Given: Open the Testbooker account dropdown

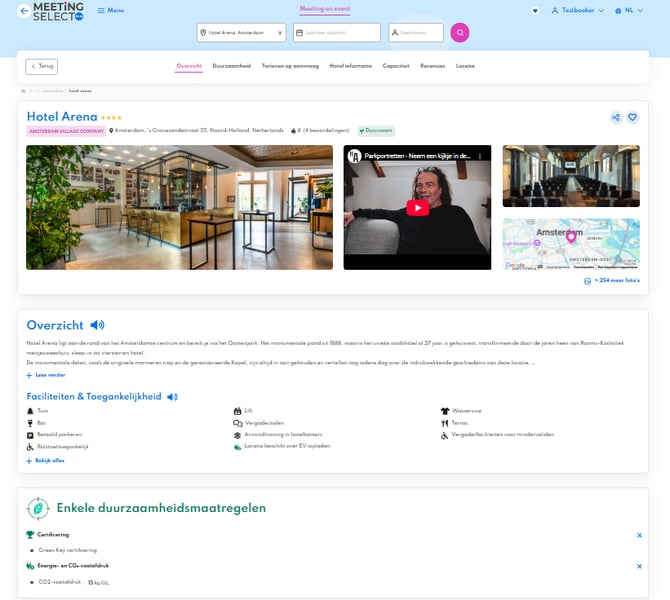Looking at the screenshot, I should [x=578, y=11].
